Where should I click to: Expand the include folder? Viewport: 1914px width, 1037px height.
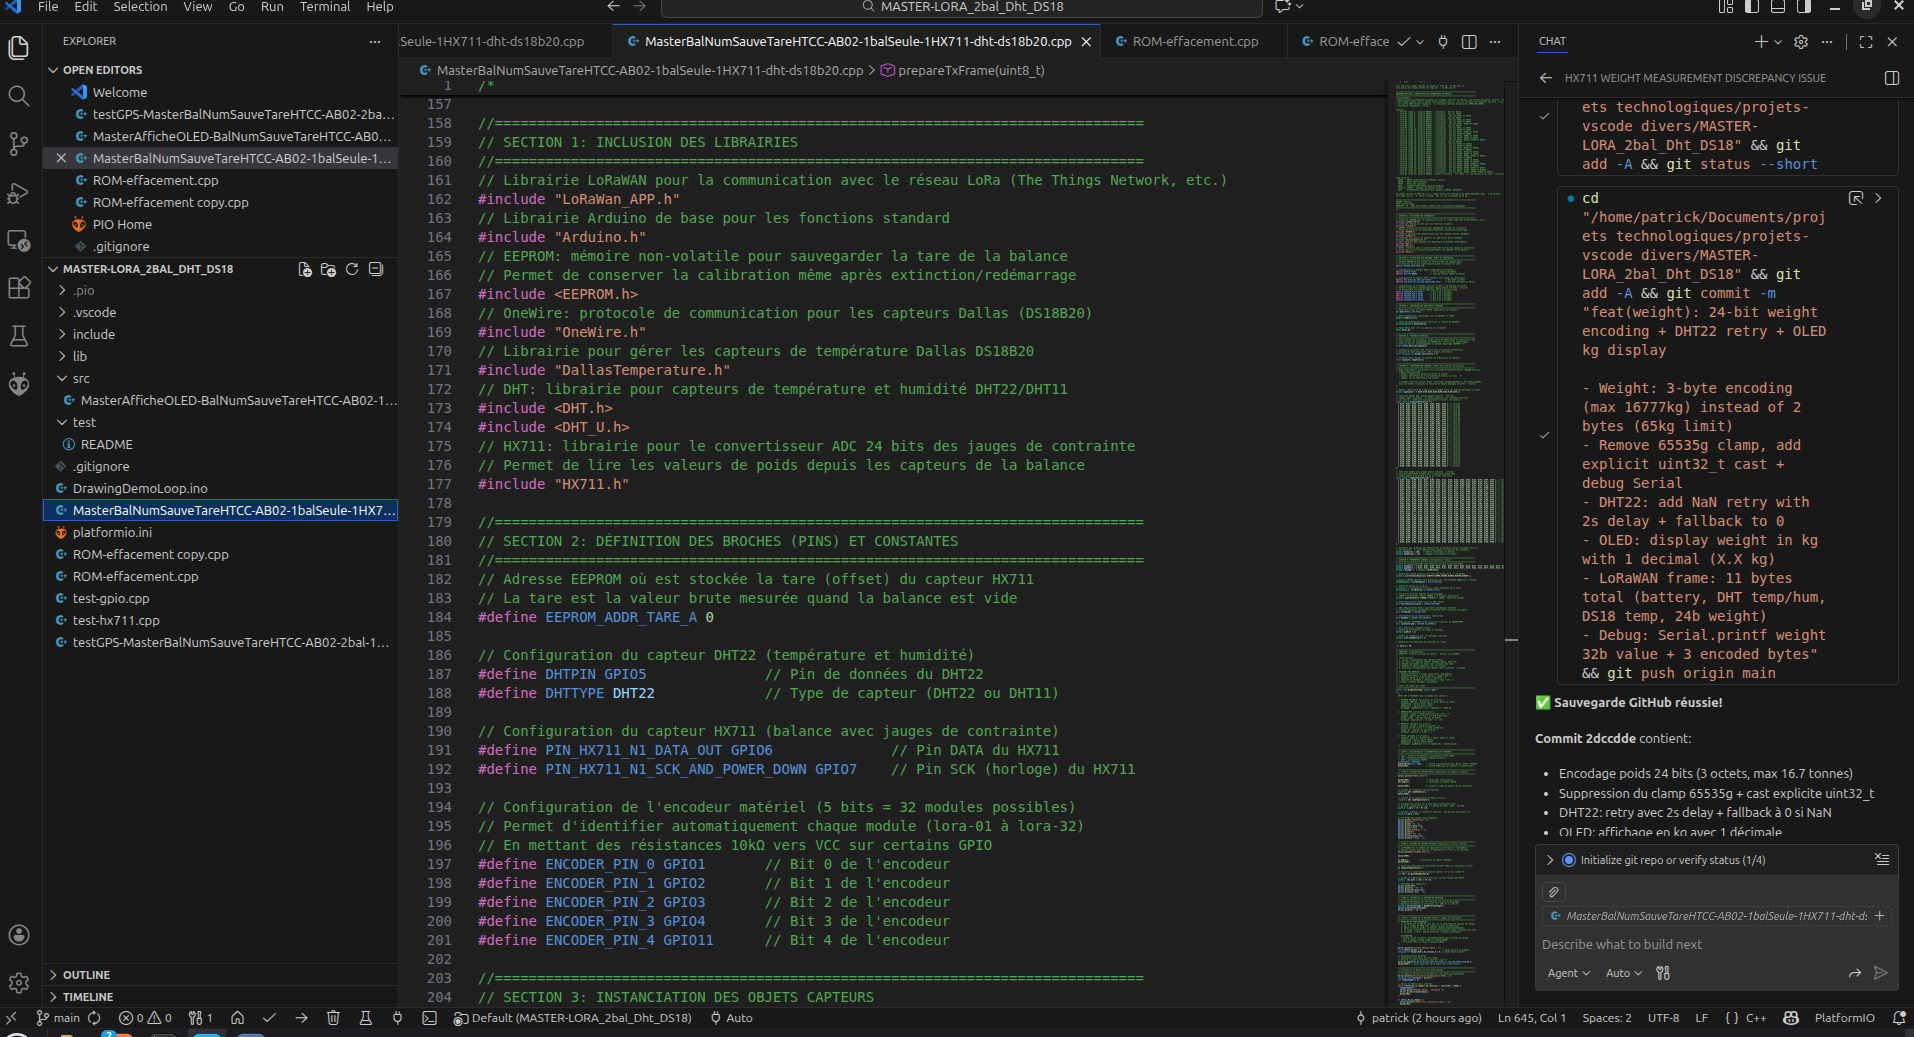click(x=93, y=334)
